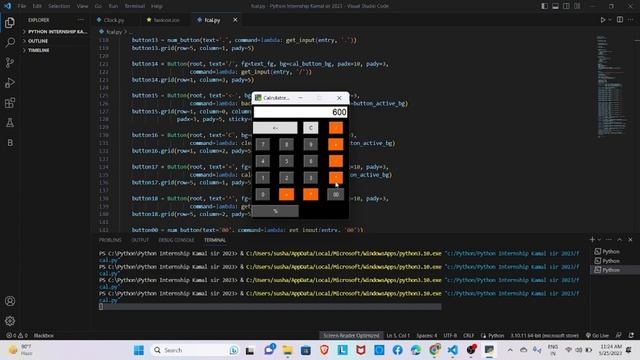The height and width of the screenshot is (360, 640).
Task: Run the Python file with the play icon
Action: (x=602, y=20)
